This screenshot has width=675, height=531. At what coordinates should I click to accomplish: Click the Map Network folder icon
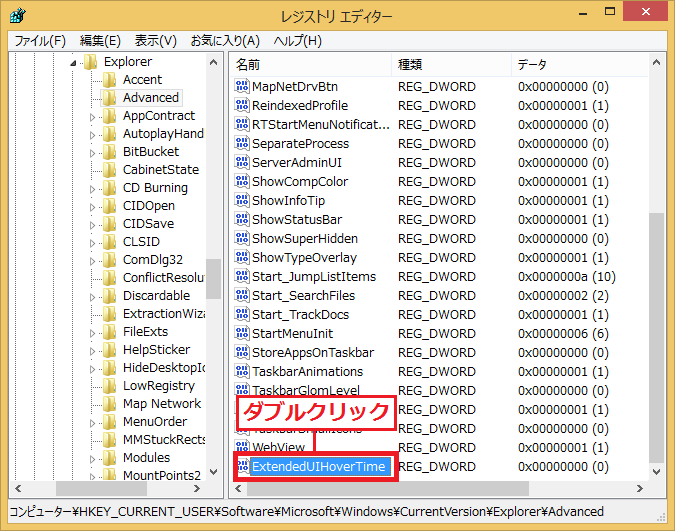(x=109, y=404)
